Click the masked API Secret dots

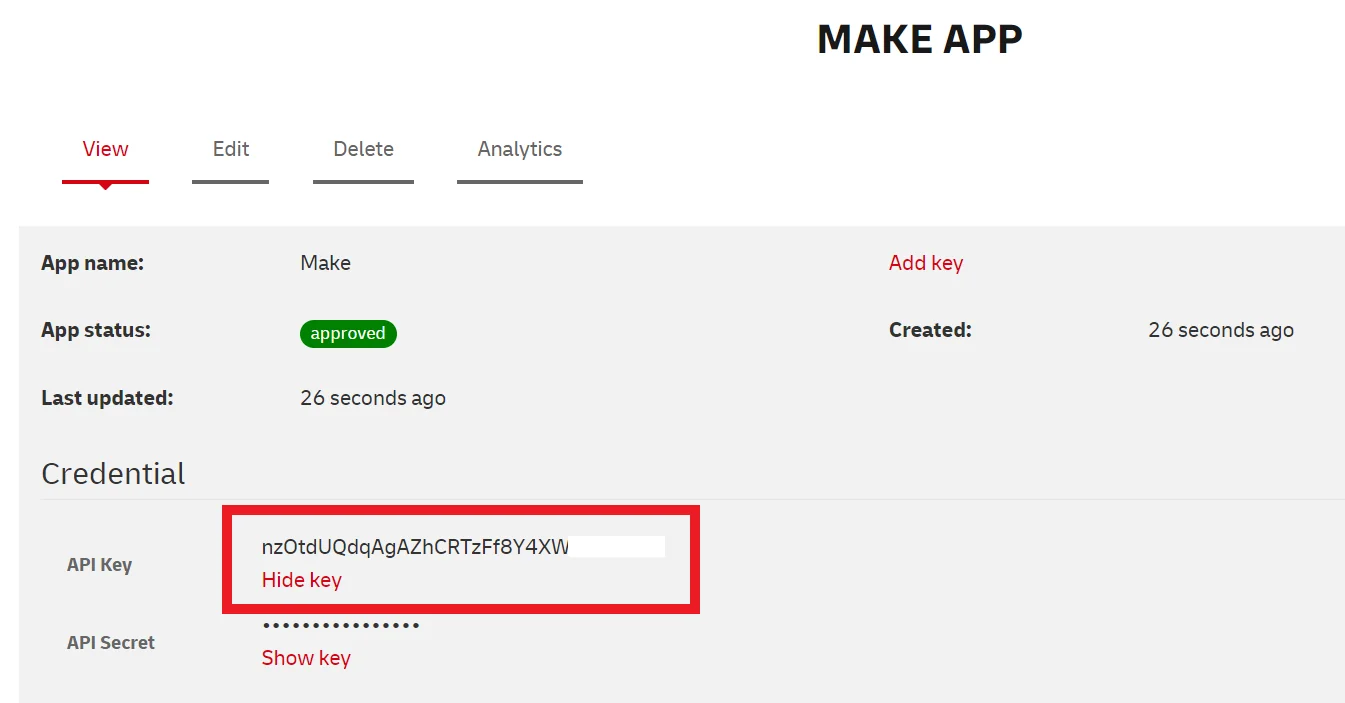341,626
